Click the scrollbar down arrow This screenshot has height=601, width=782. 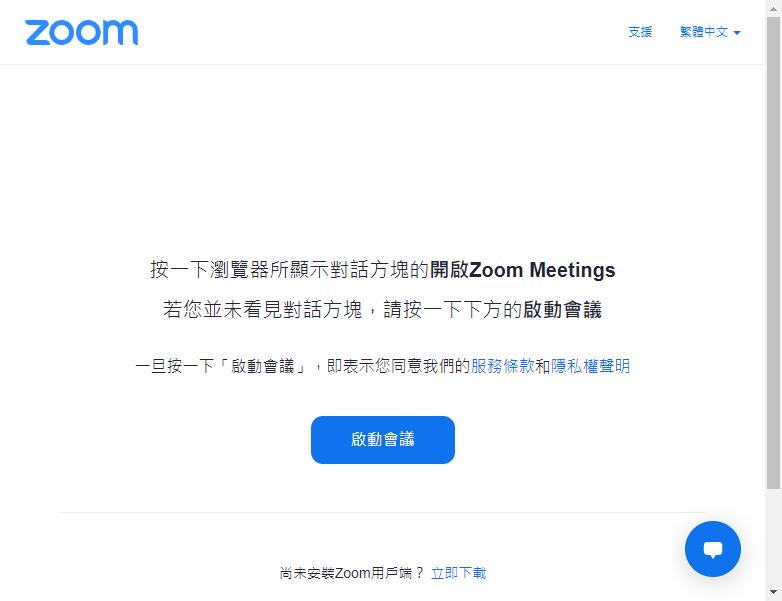pos(773,592)
